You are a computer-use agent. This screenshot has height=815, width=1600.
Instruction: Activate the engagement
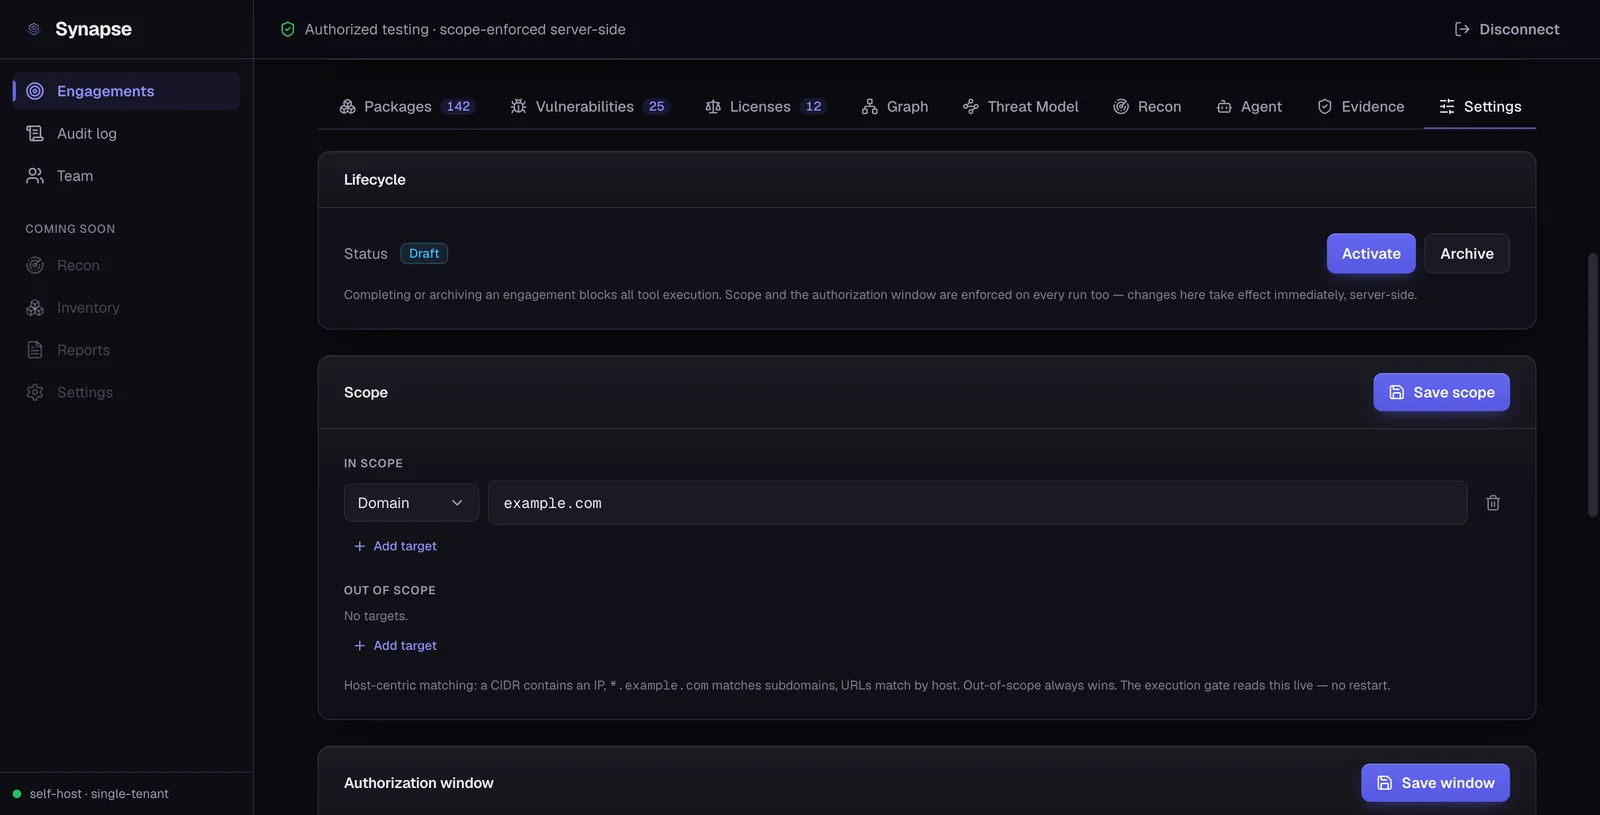1371,254
